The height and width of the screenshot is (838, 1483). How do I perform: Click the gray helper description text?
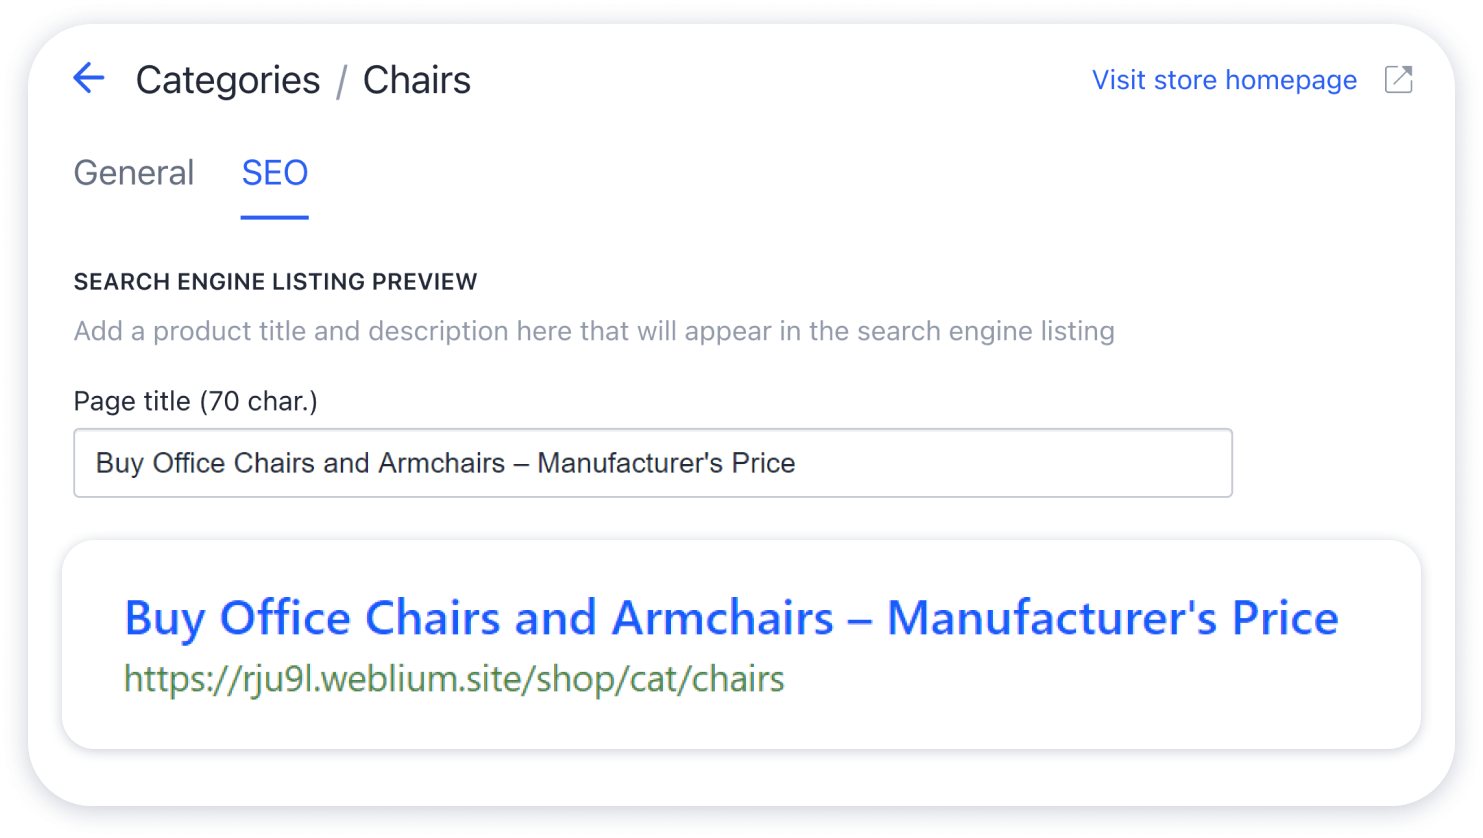594,331
